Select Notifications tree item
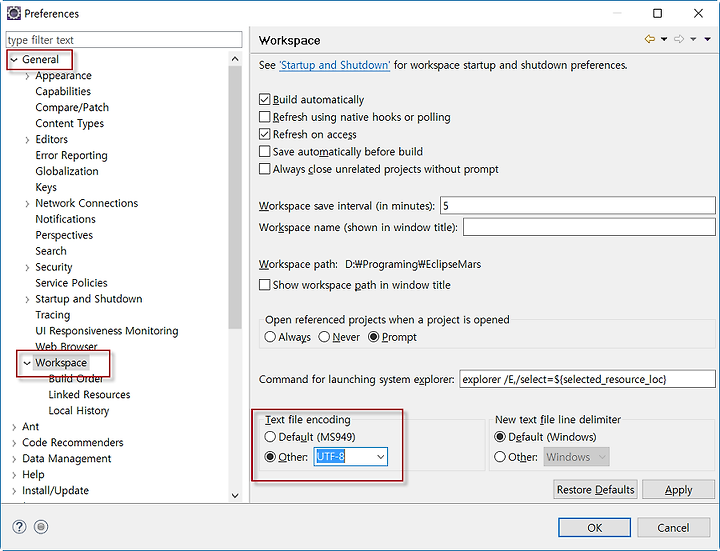 coord(65,219)
